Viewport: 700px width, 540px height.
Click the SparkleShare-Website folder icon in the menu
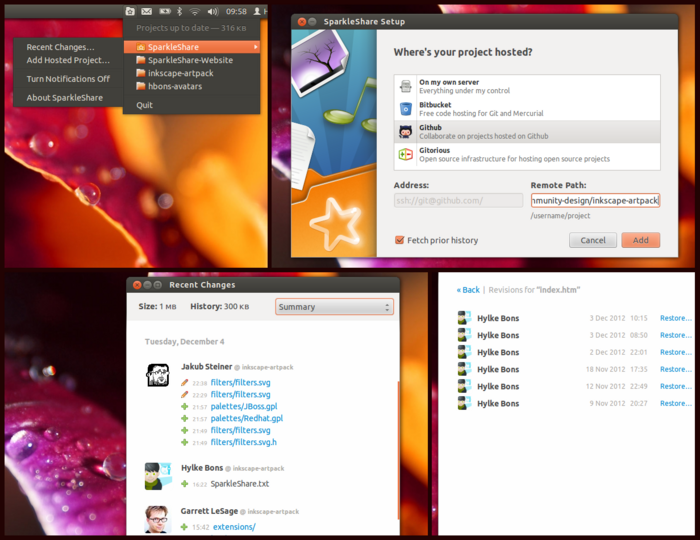click(141, 60)
